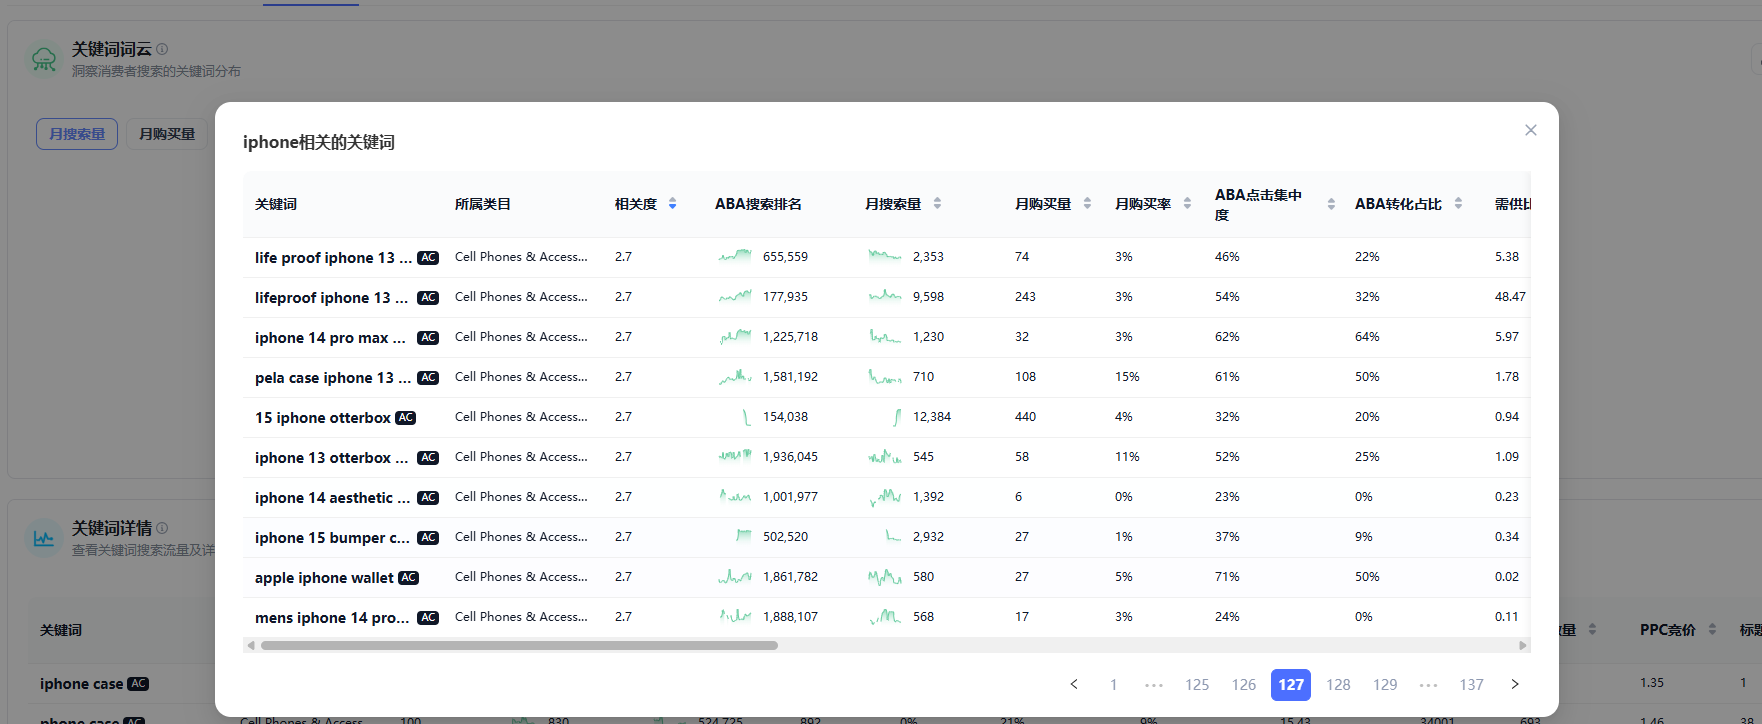Close the iphone related keywords dialog

1530,130
